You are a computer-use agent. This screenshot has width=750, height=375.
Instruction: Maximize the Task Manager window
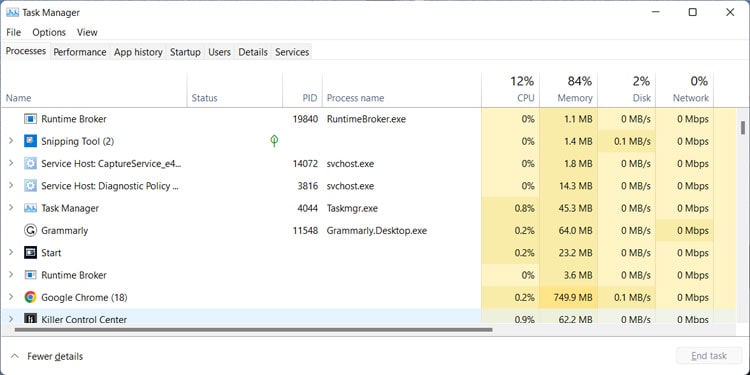point(692,12)
